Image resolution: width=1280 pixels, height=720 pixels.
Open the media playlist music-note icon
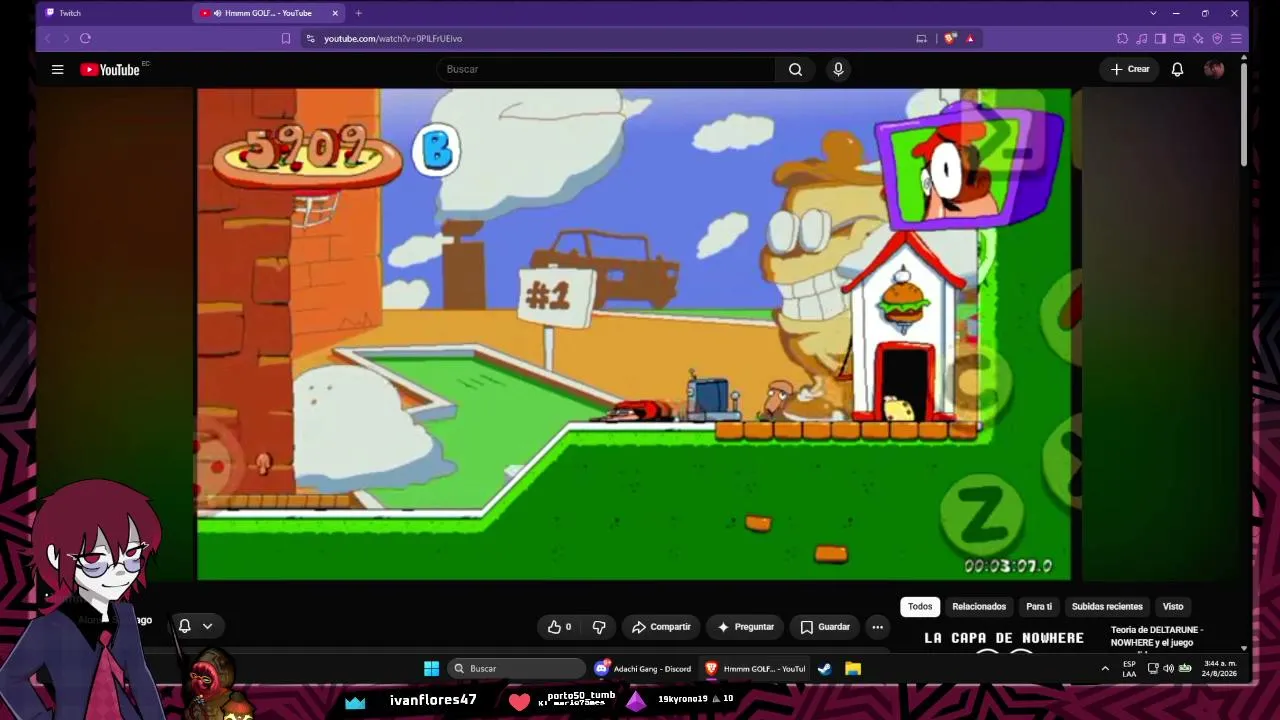1141,38
